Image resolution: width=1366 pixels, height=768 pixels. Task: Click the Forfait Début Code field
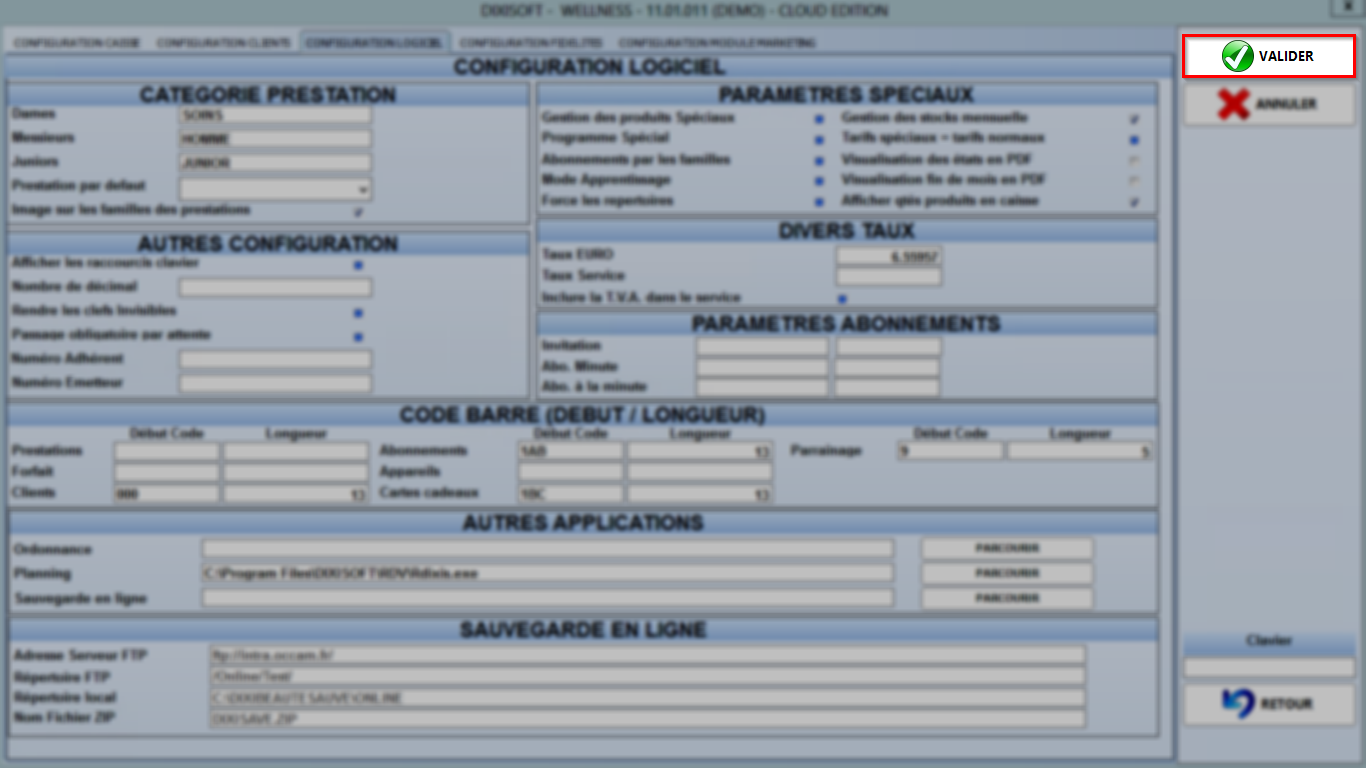tap(167, 473)
